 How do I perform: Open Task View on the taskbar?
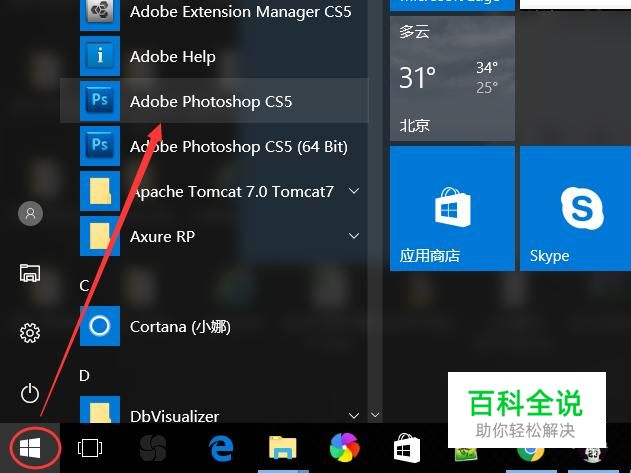[x=90, y=448]
